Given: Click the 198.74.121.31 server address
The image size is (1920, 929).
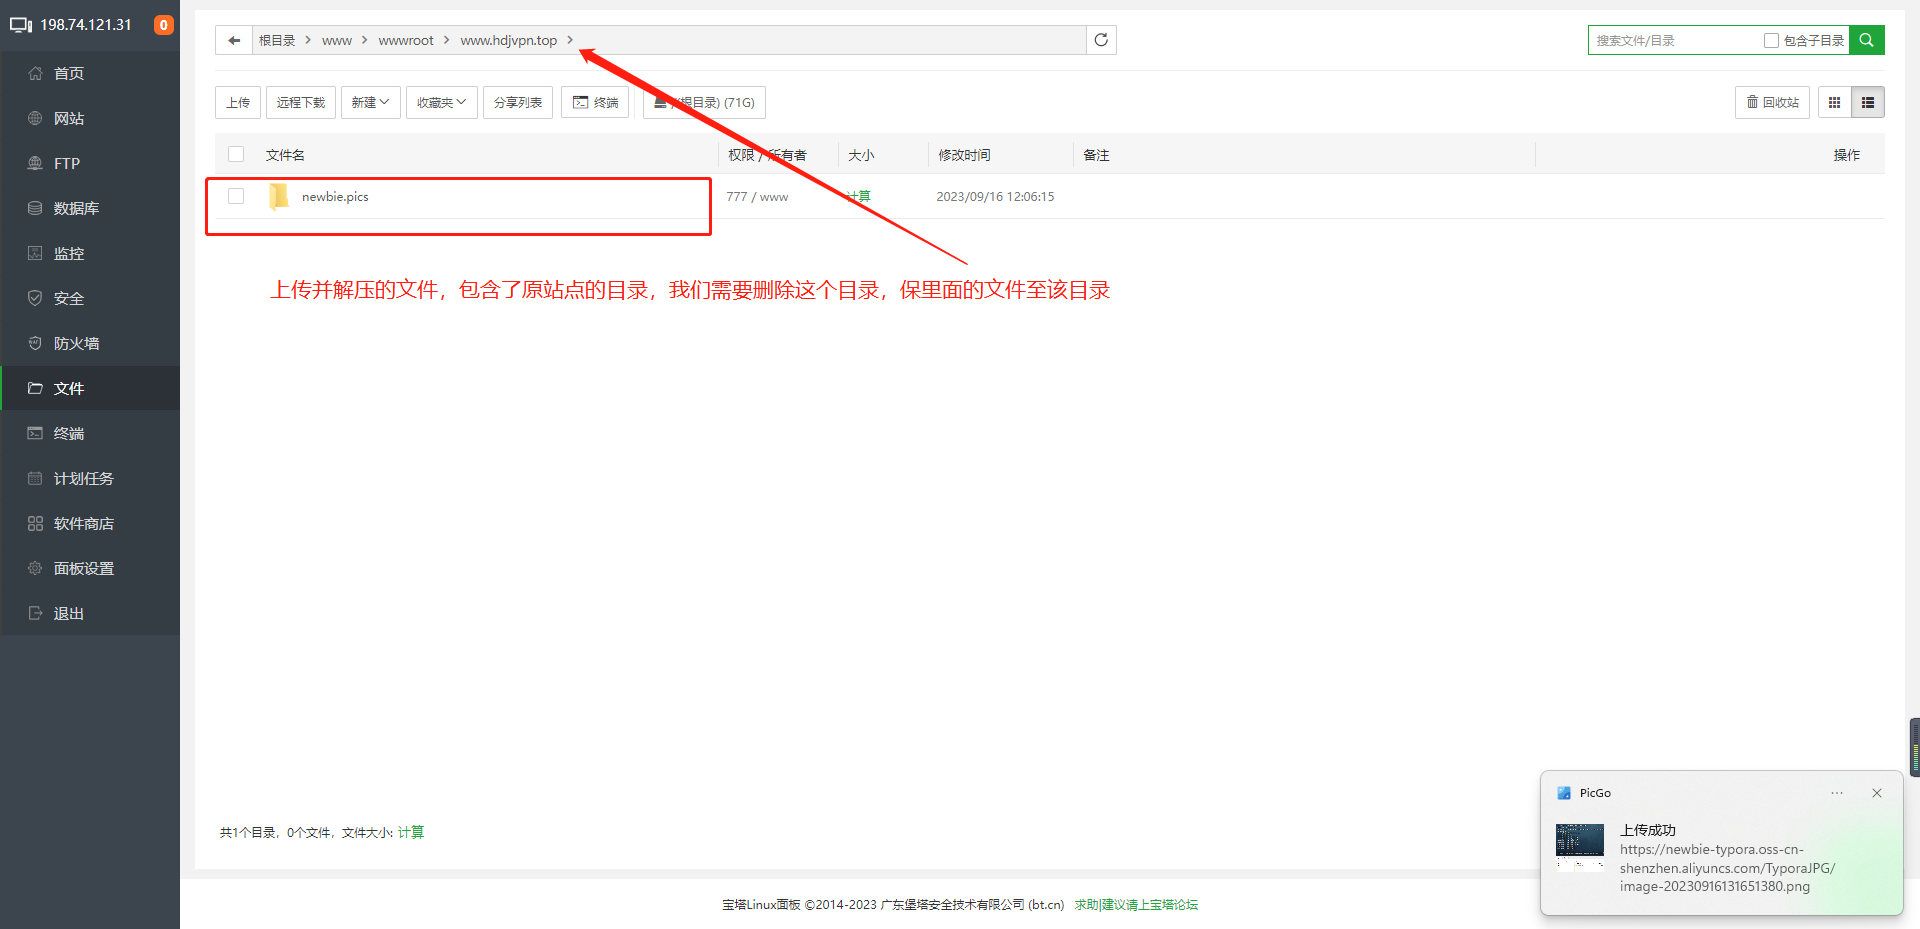Looking at the screenshot, I should click(86, 25).
